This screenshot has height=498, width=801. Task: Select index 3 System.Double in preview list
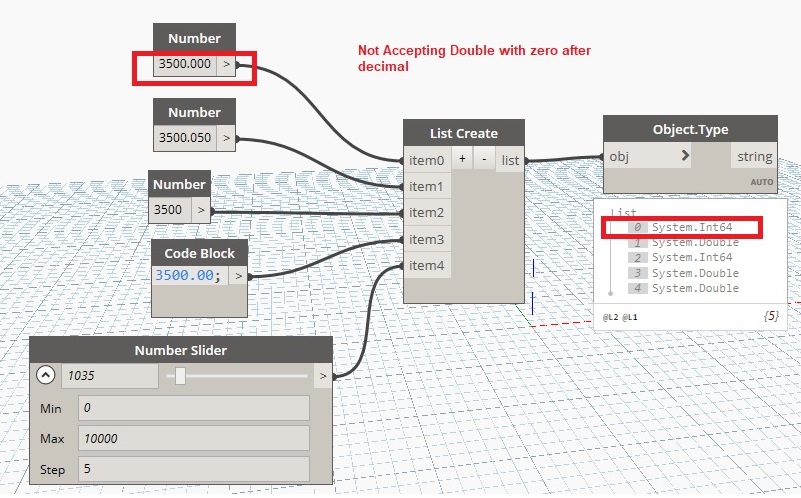tap(684, 273)
